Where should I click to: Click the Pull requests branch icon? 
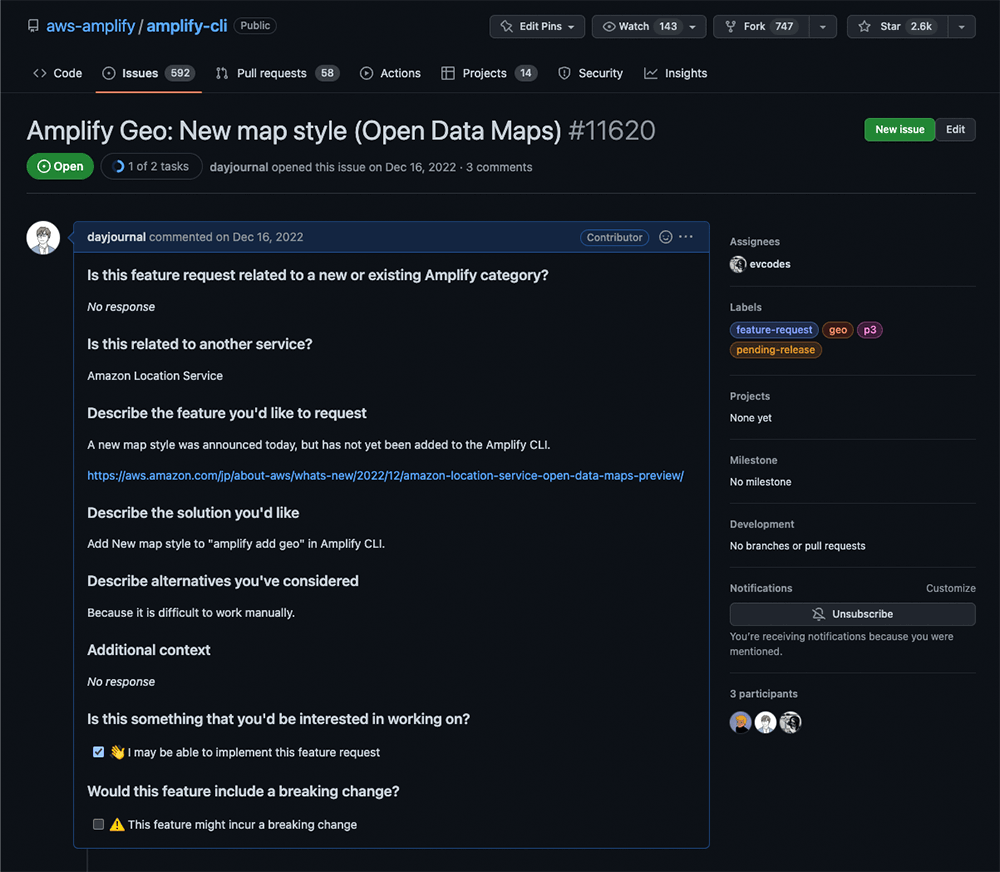coord(221,73)
